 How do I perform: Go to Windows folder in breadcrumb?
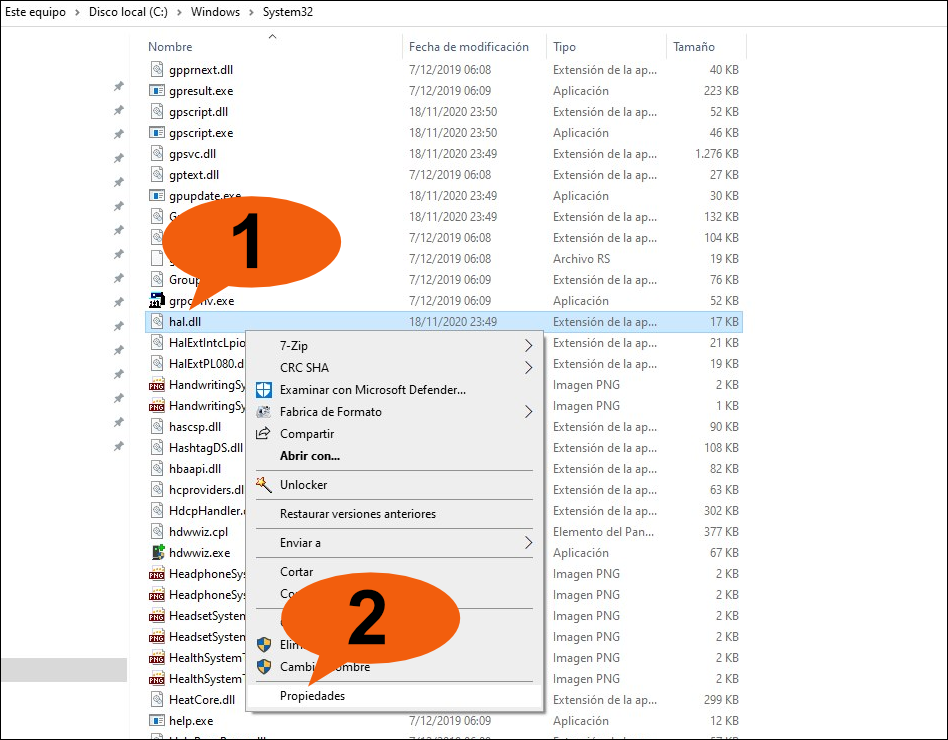coord(215,12)
